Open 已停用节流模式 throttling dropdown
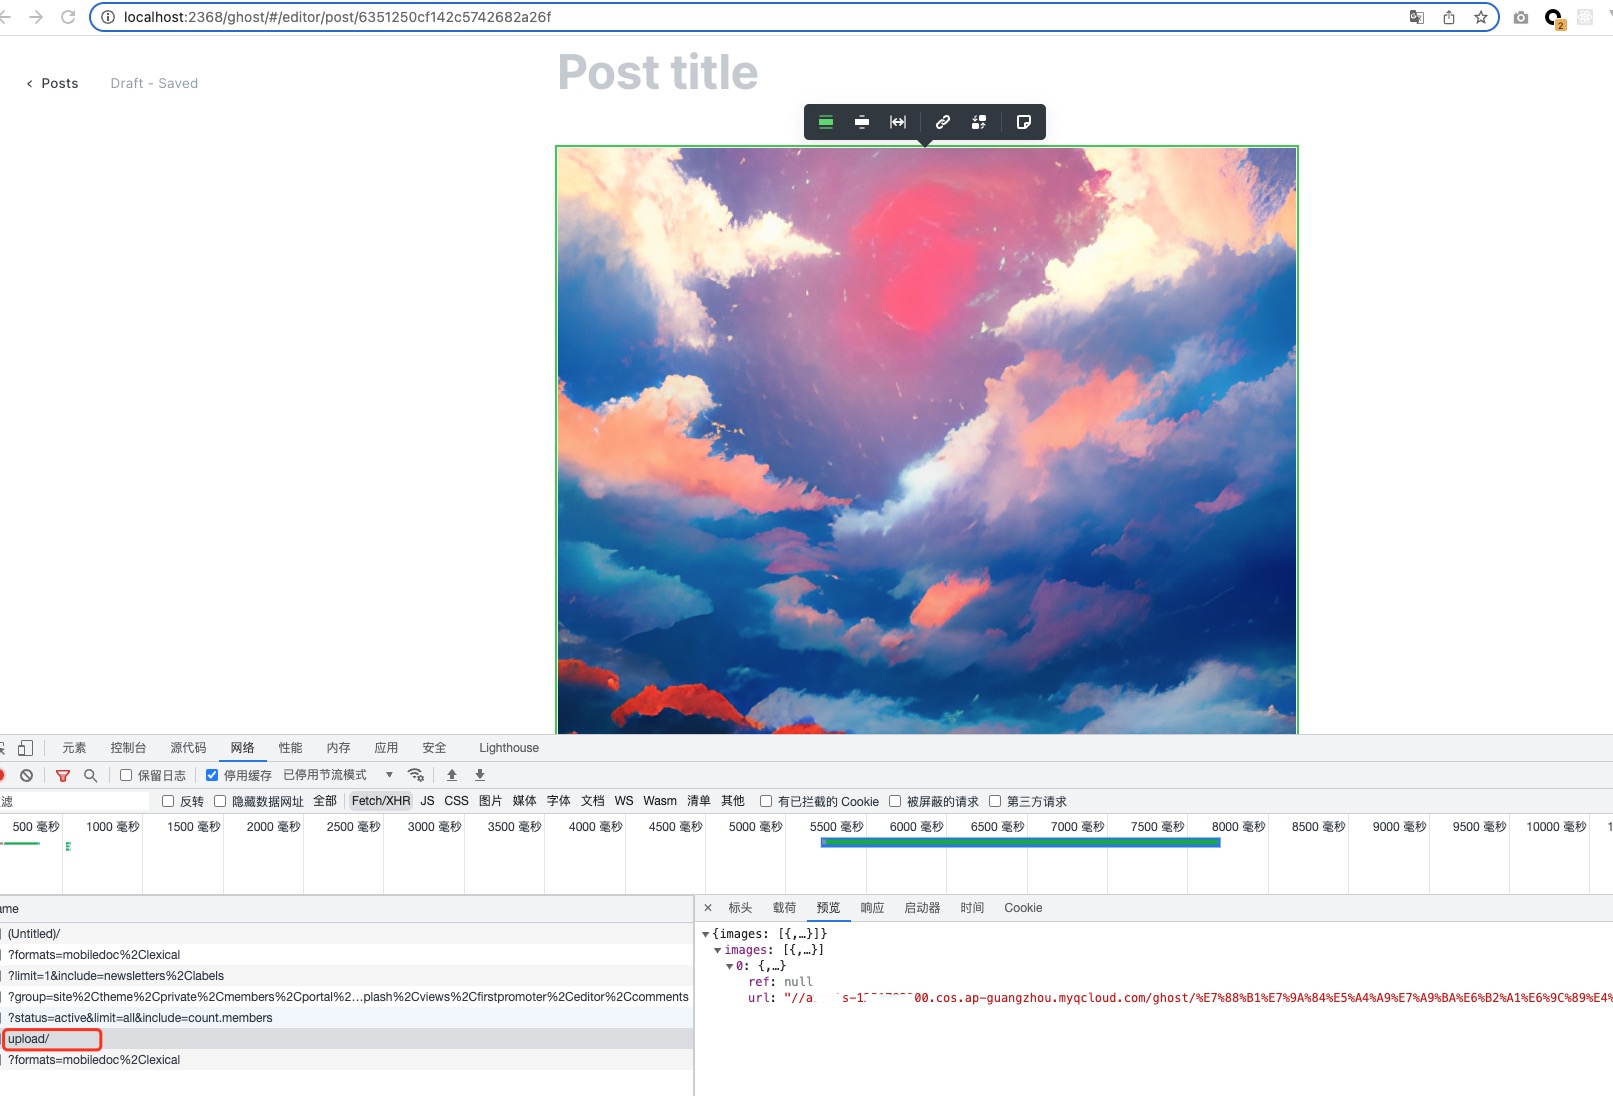Screen dimensions: 1613x1096 coord(338,775)
